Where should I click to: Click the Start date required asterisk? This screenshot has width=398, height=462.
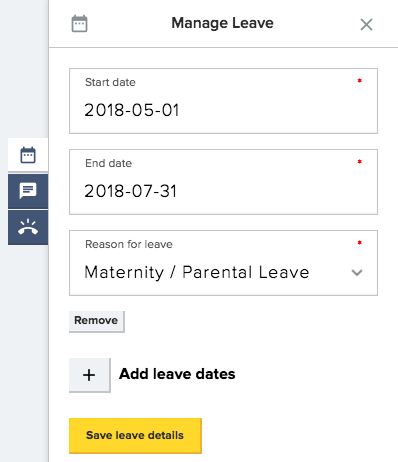pos(360,81)
